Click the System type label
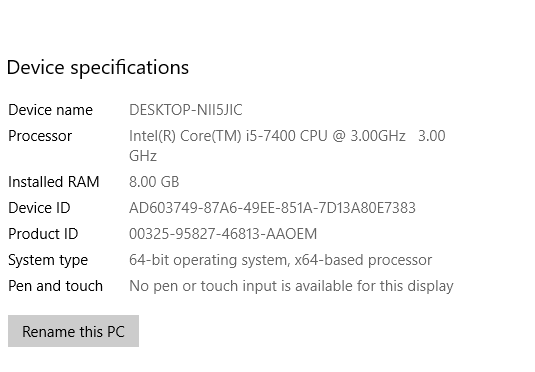This screenshot has width=535, height=372. 48,260
